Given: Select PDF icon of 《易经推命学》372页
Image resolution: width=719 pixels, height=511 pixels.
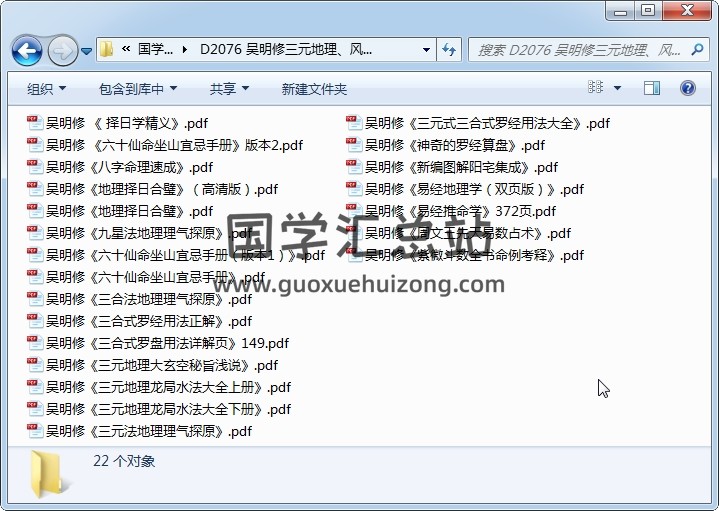Looking at the screenshot, I should tap(354, 211).
